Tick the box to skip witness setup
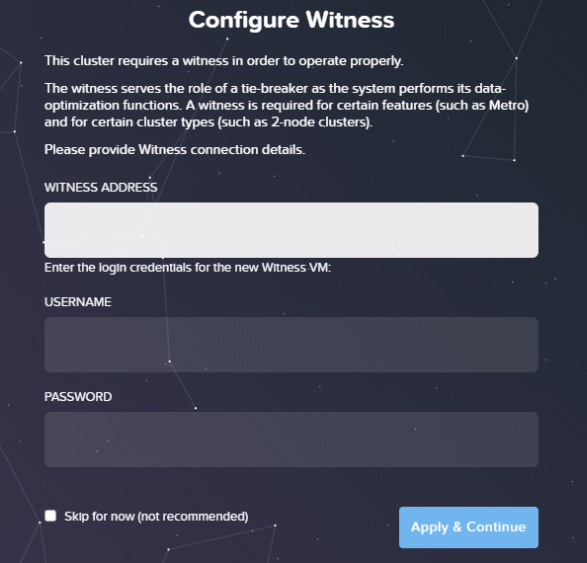Image resolution: width=587 pixels, height=563 pixels. click(51, 516)
